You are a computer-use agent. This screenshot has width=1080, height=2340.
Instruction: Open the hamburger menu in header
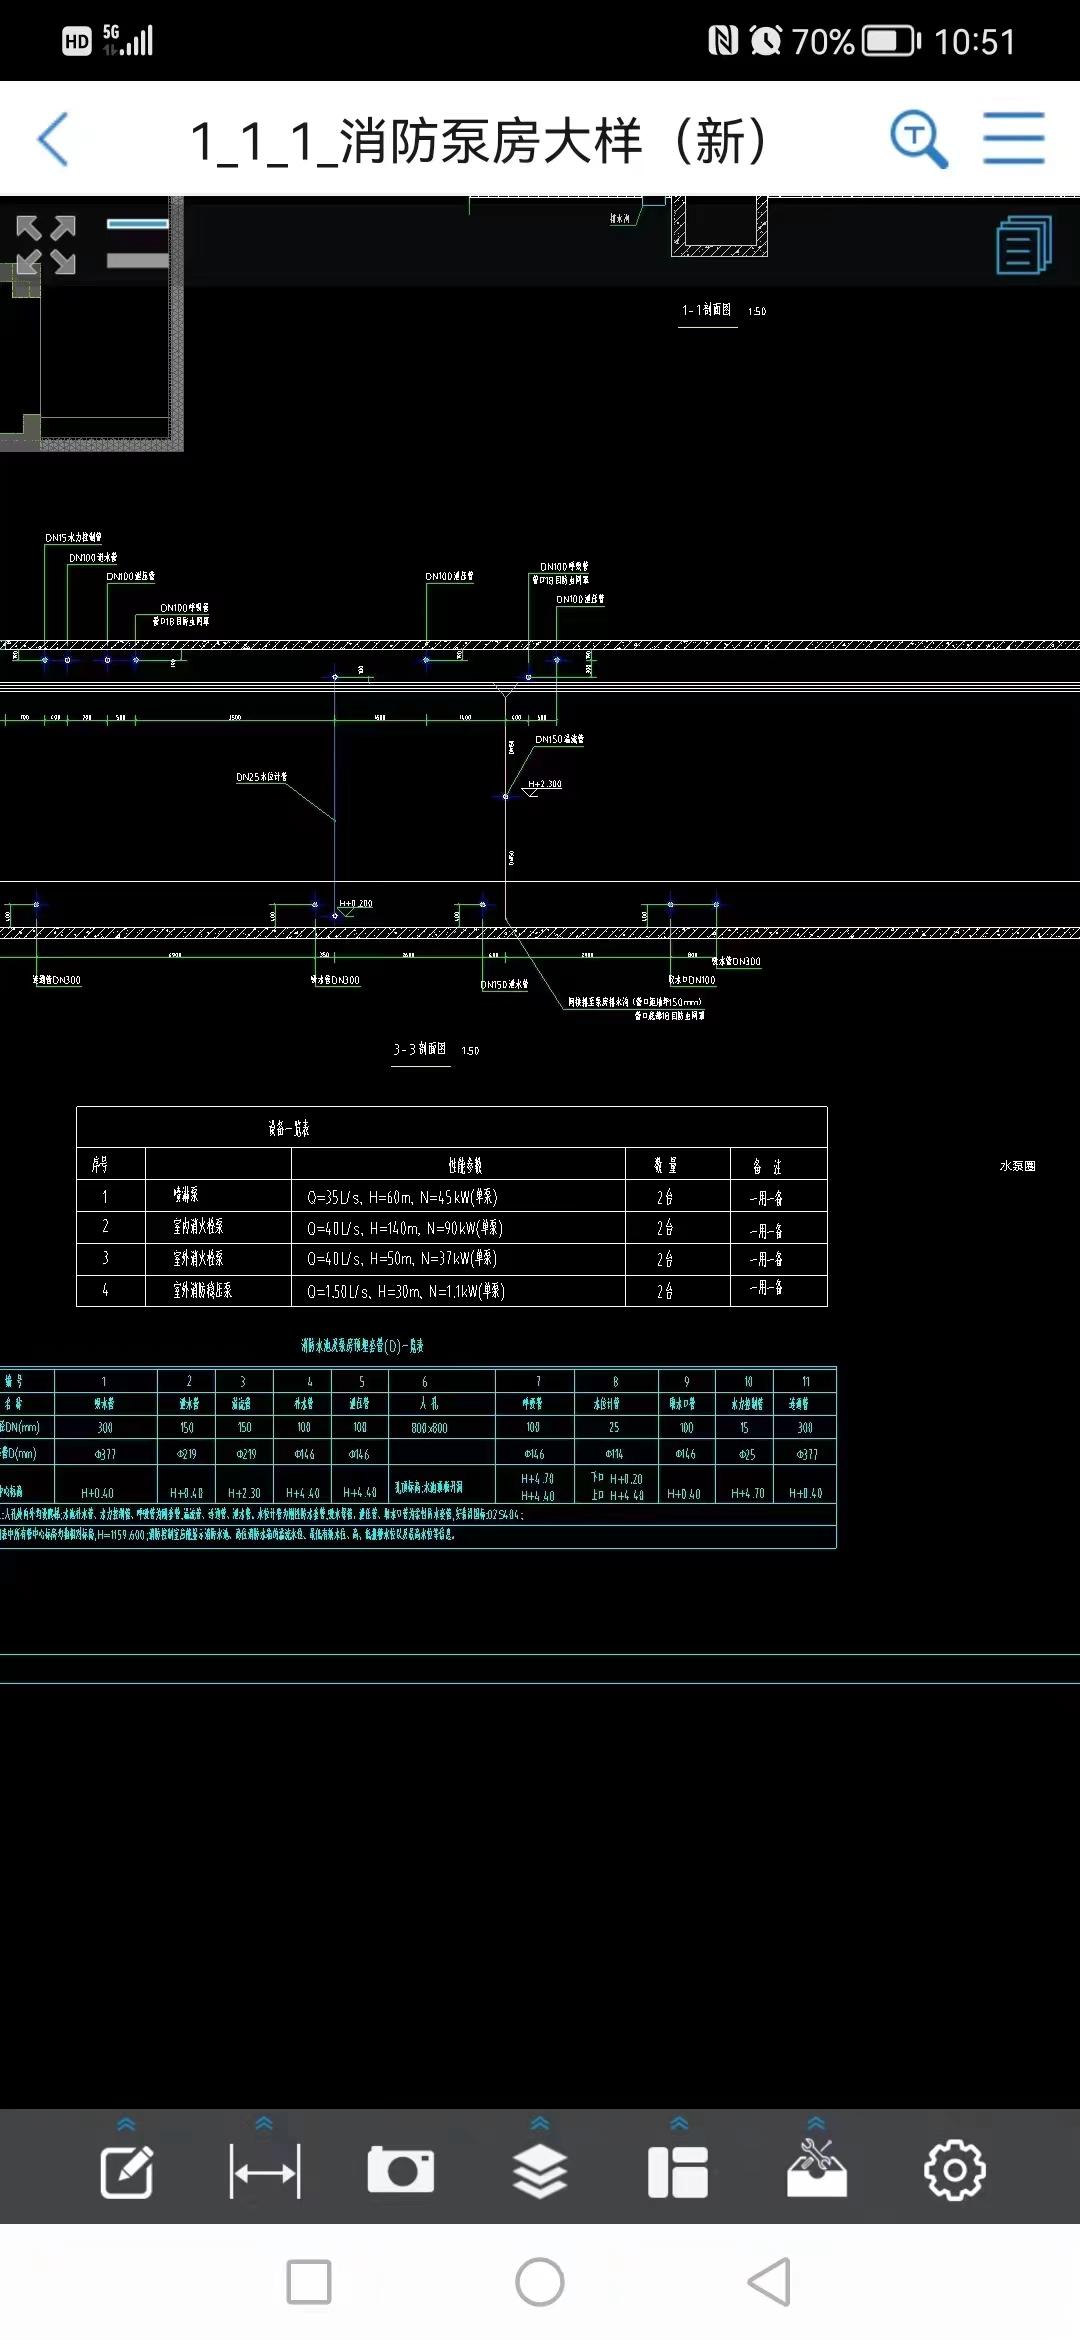(x=1013, y=139)
